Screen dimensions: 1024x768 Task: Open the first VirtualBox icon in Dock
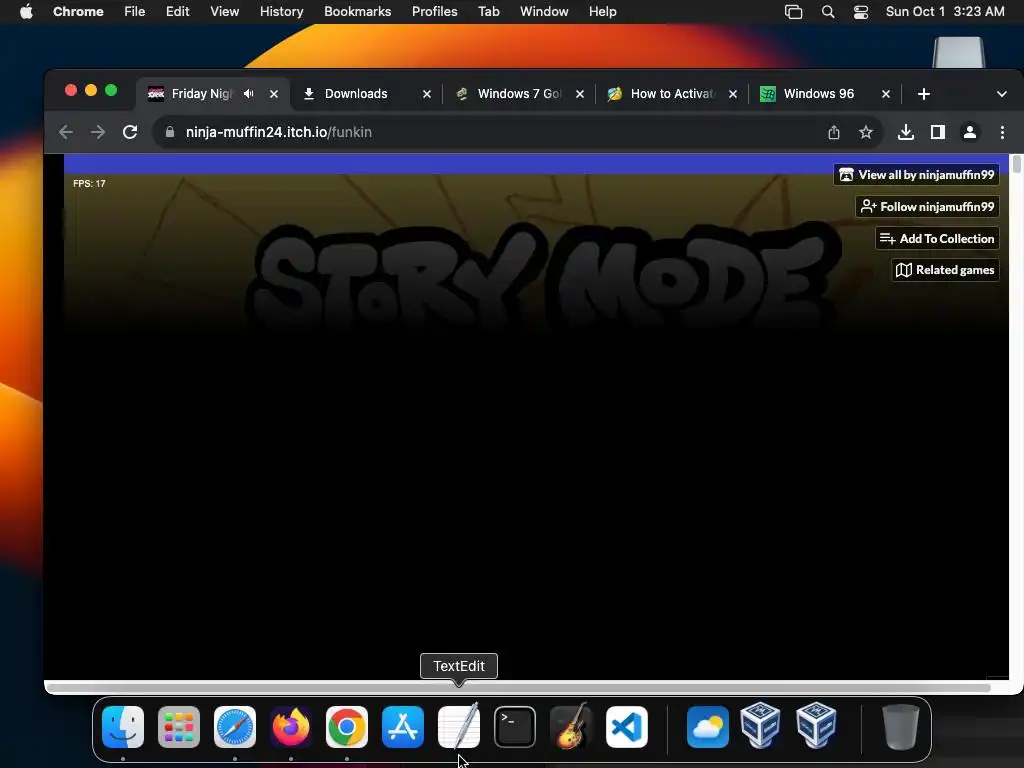tap(760, 725)
